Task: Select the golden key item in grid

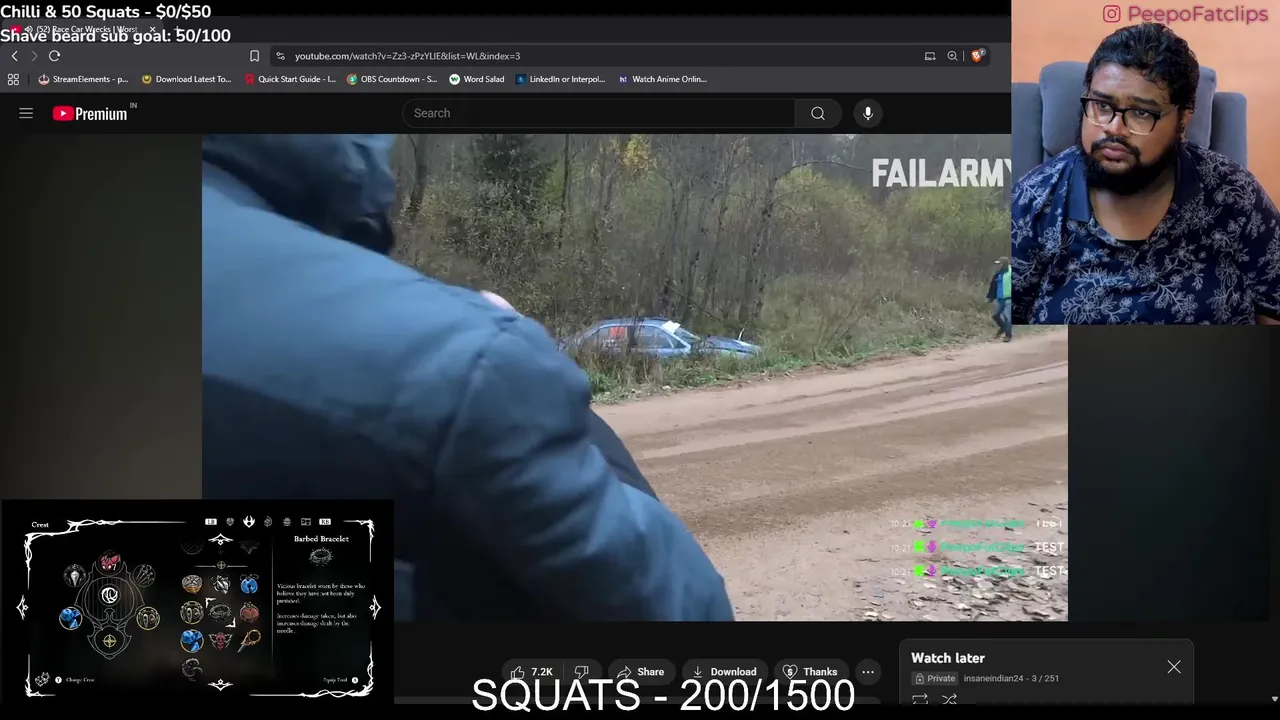Action: 249,641
